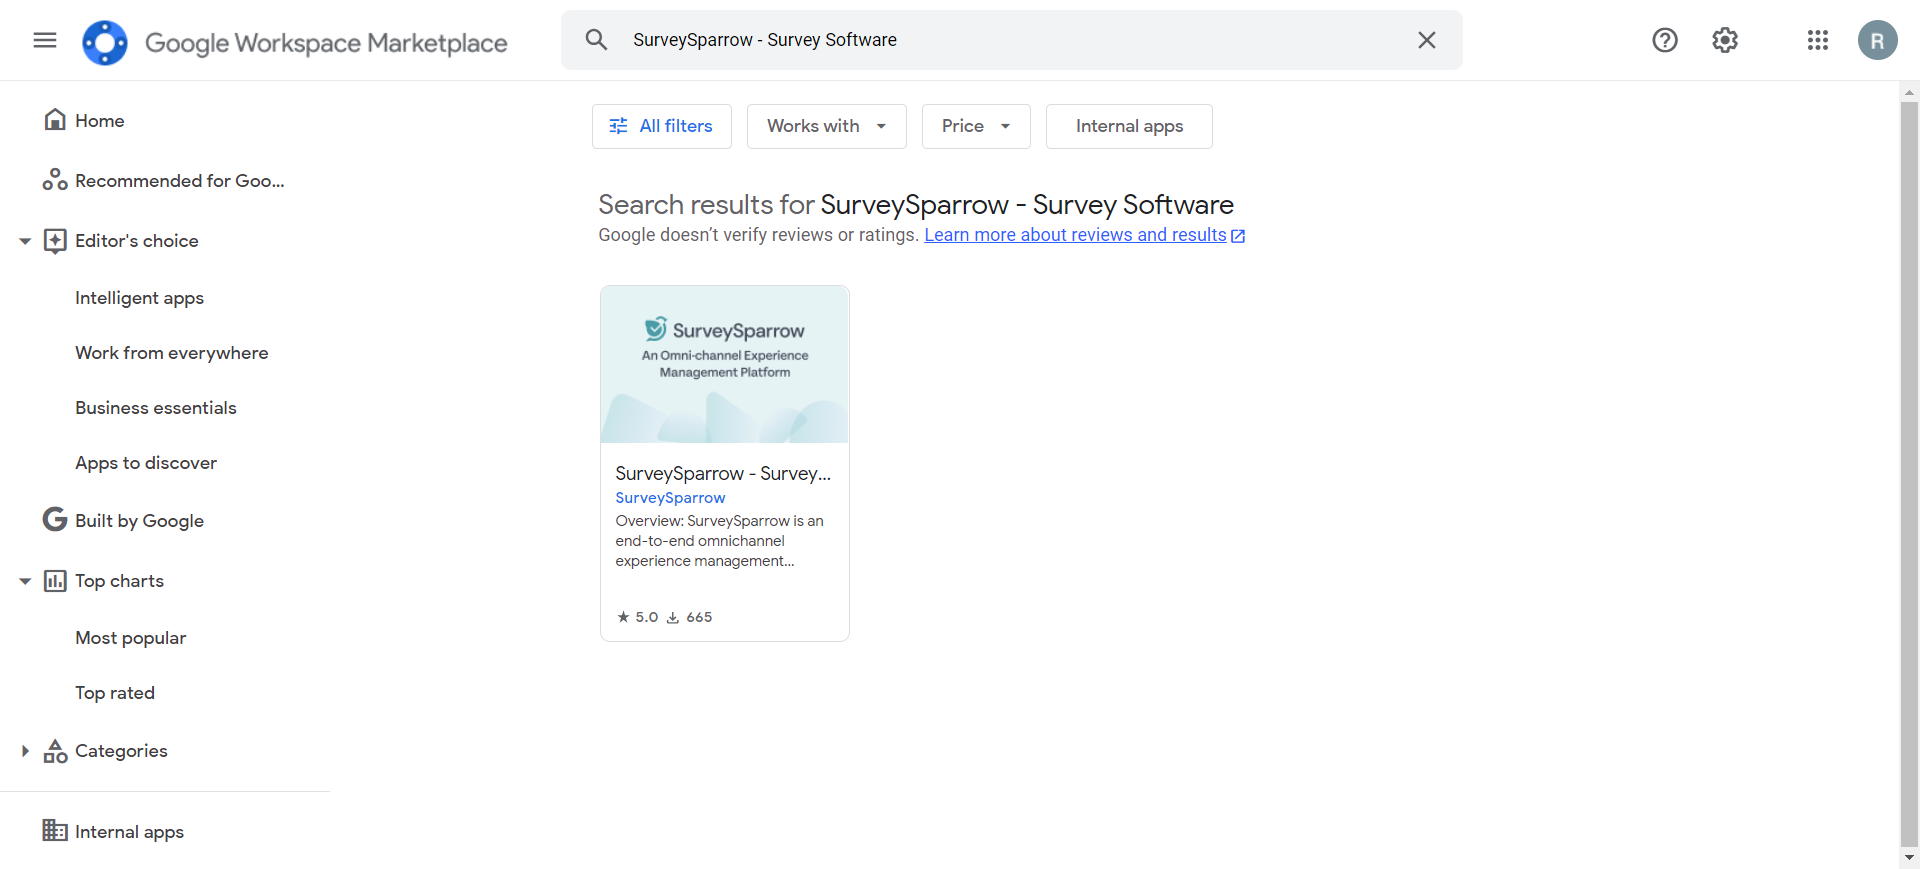Expand the Price dropdown
Screen dimensions: 1920x869
click(x=975, y=126)
